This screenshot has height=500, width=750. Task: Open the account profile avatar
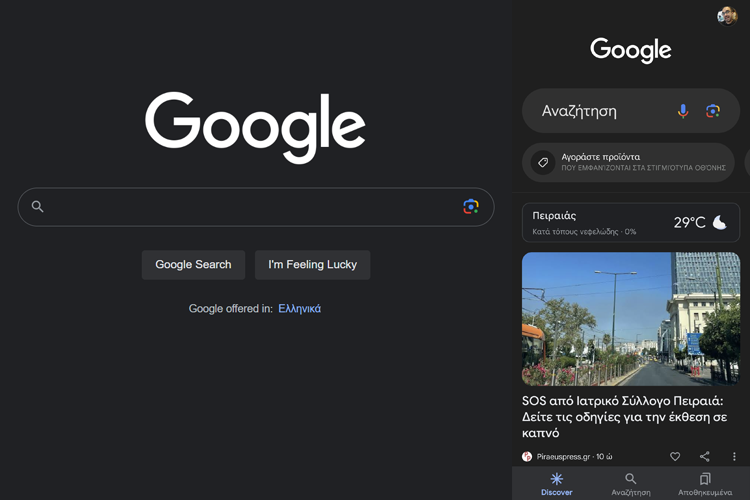coord(727,16)
